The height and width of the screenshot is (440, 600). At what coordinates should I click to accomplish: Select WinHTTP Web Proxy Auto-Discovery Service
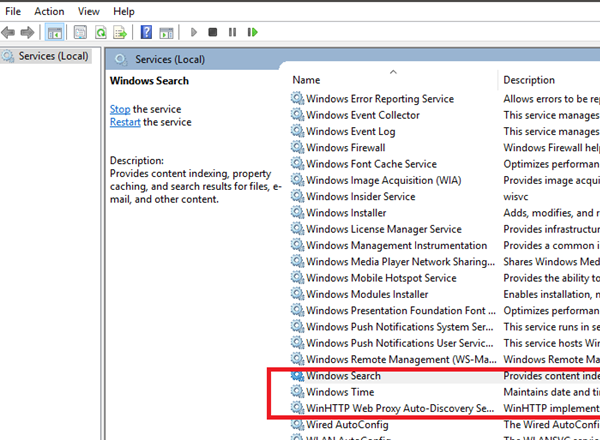(400, 408)
